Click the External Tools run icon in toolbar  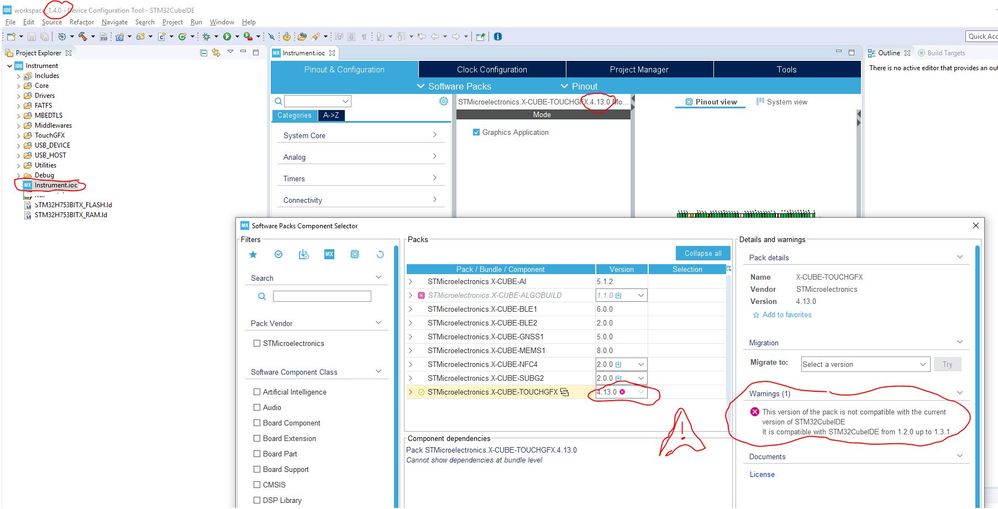[248, 37]
